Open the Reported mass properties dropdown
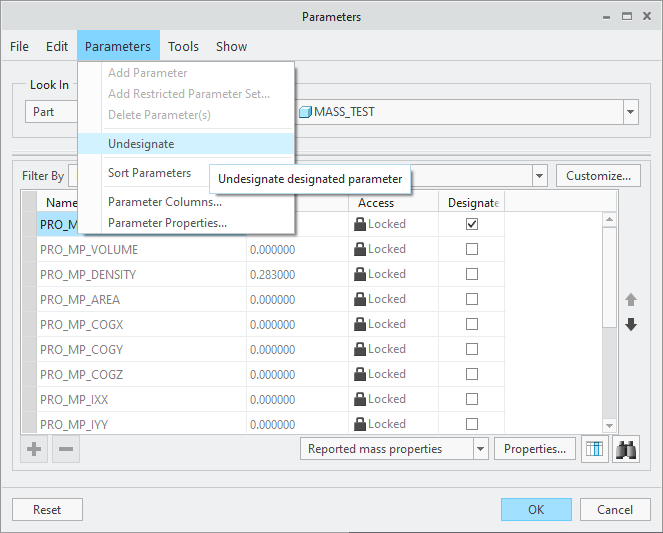Screen dimensions: 663x533 click(481, 449)
